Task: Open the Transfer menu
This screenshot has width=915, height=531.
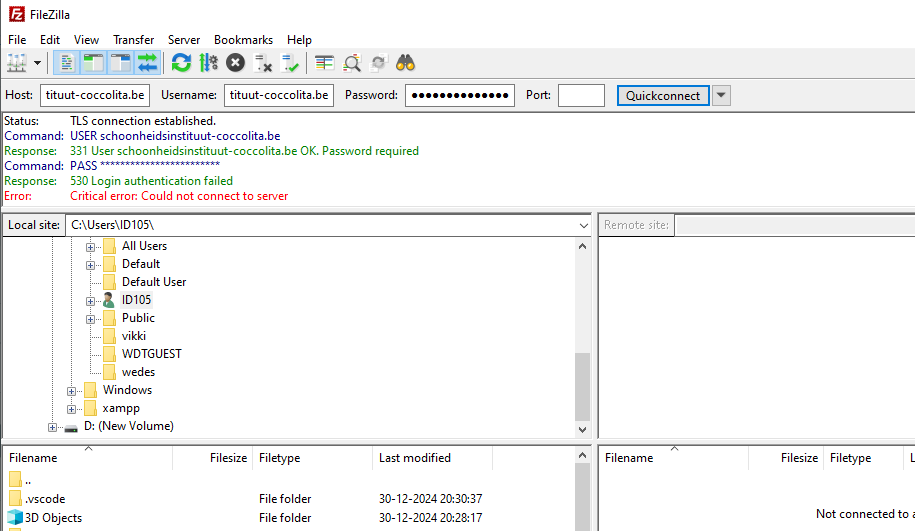Action: (x=134, y=40)
